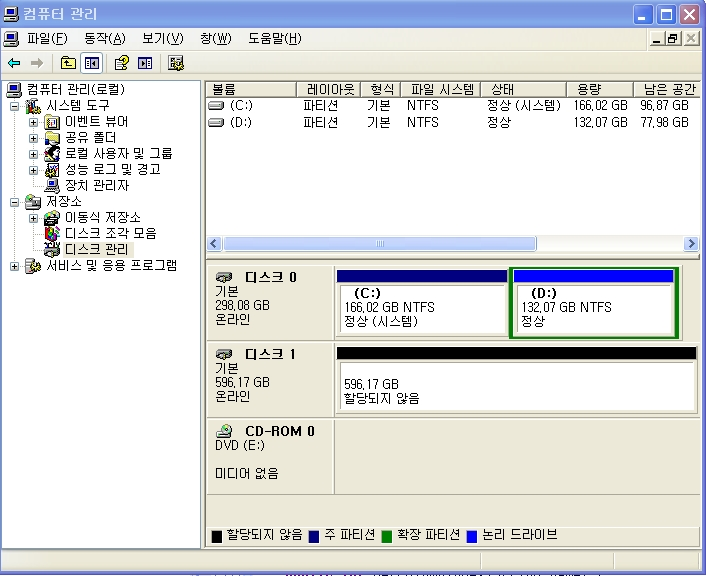Expand the 로컬 사용자 및 그룹 node

point(33,154)
